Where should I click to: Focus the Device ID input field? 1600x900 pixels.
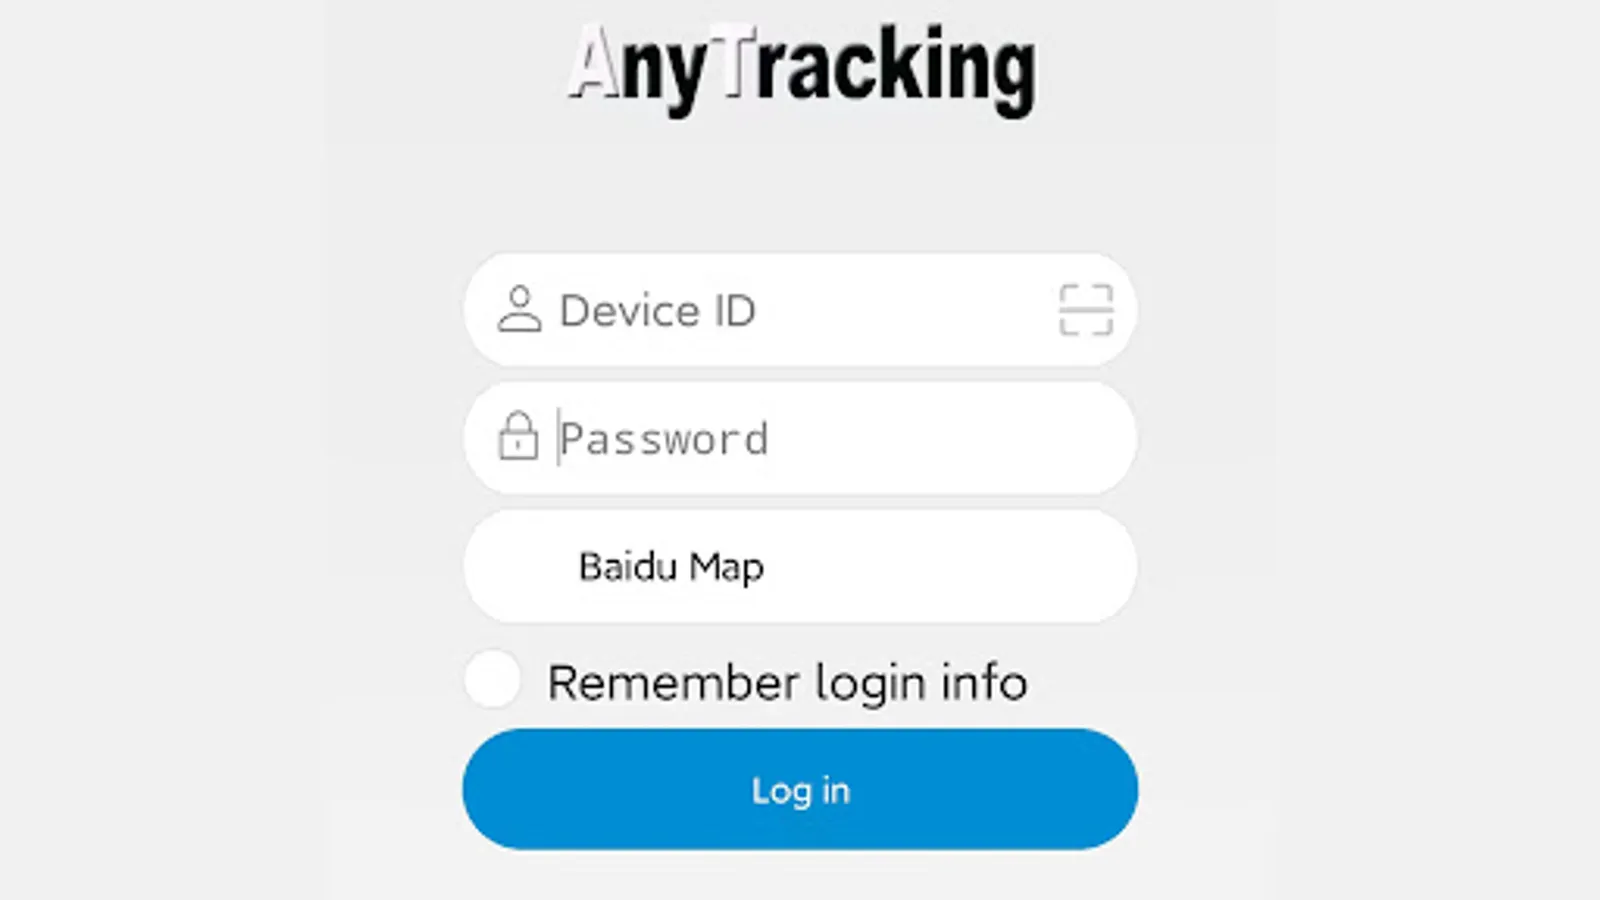[x=800, y=309]
